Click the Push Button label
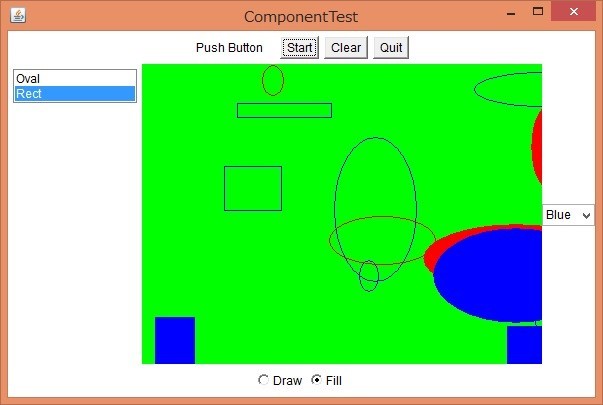The height and width of the screenshot is (405, 603). 229,48
